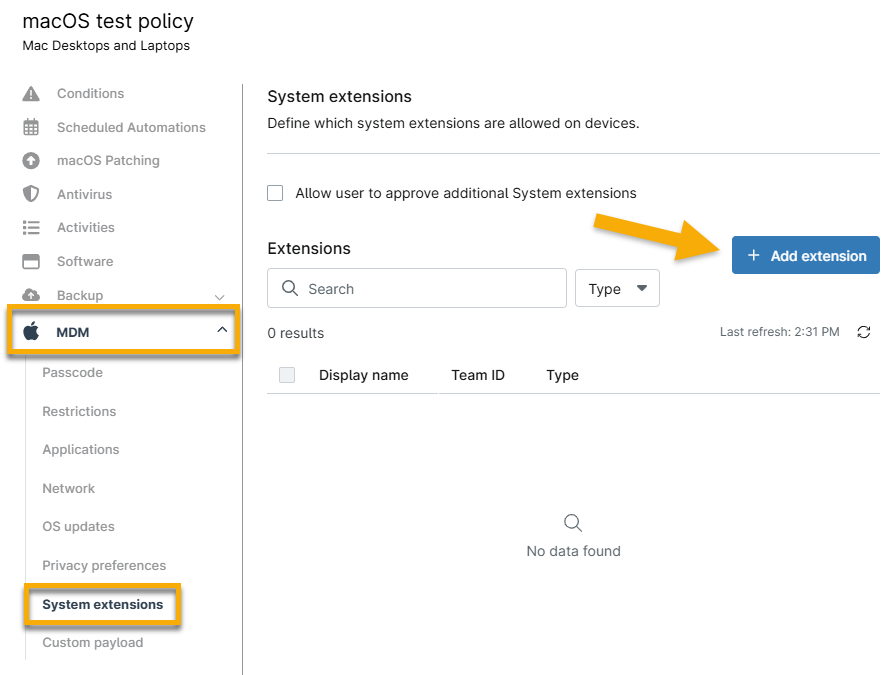Select Custom payload in sidebar

pyautogui.click(x=92, y=643)
